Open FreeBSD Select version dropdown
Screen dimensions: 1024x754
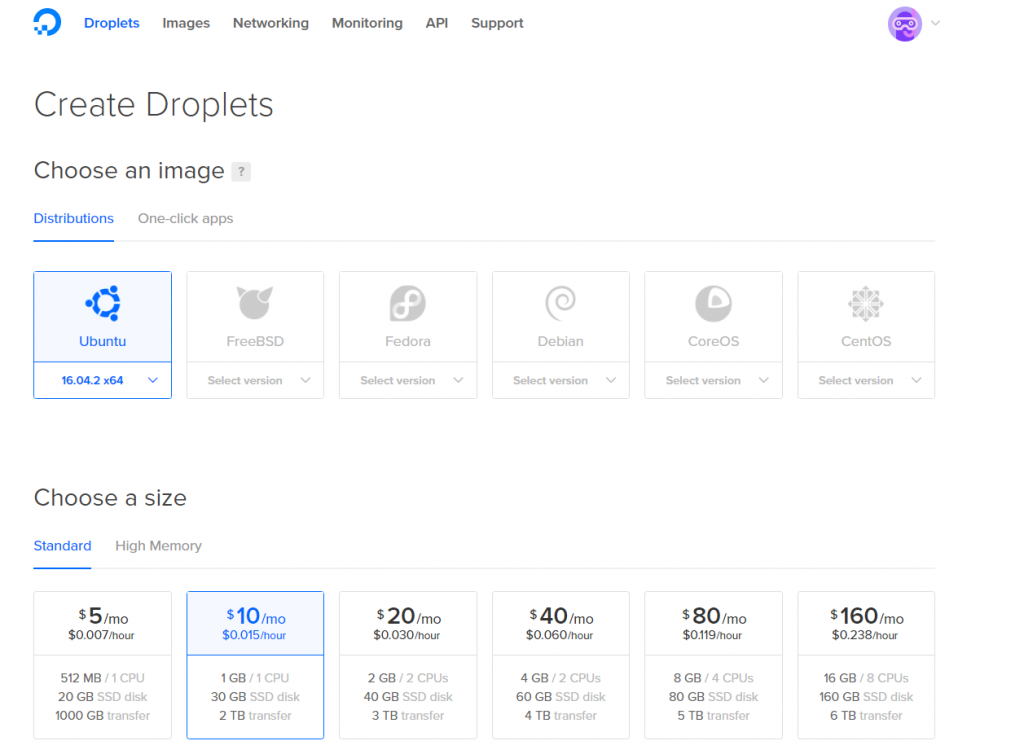click(255, 381)
